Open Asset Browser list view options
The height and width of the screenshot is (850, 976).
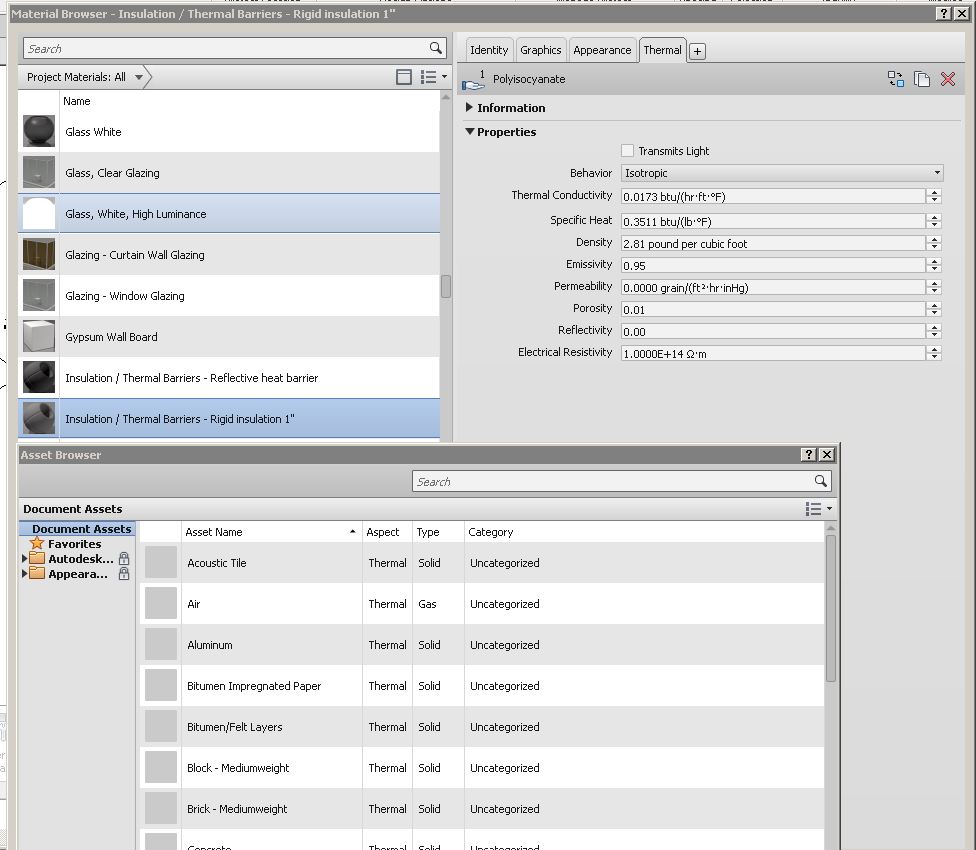819,509
